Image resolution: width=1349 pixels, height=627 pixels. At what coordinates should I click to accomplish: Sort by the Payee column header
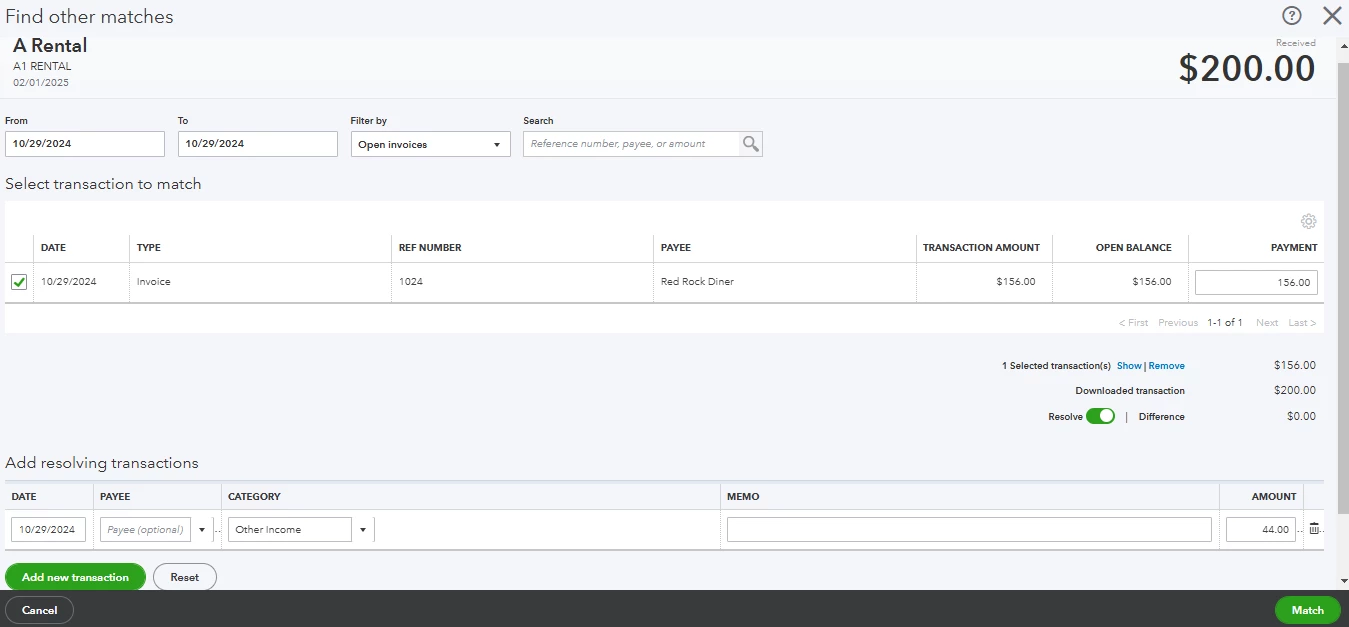(x=676, y=247)
